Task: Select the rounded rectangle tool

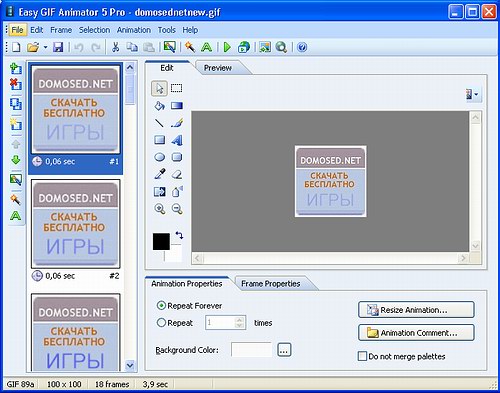Action: (x=177, y=157)
